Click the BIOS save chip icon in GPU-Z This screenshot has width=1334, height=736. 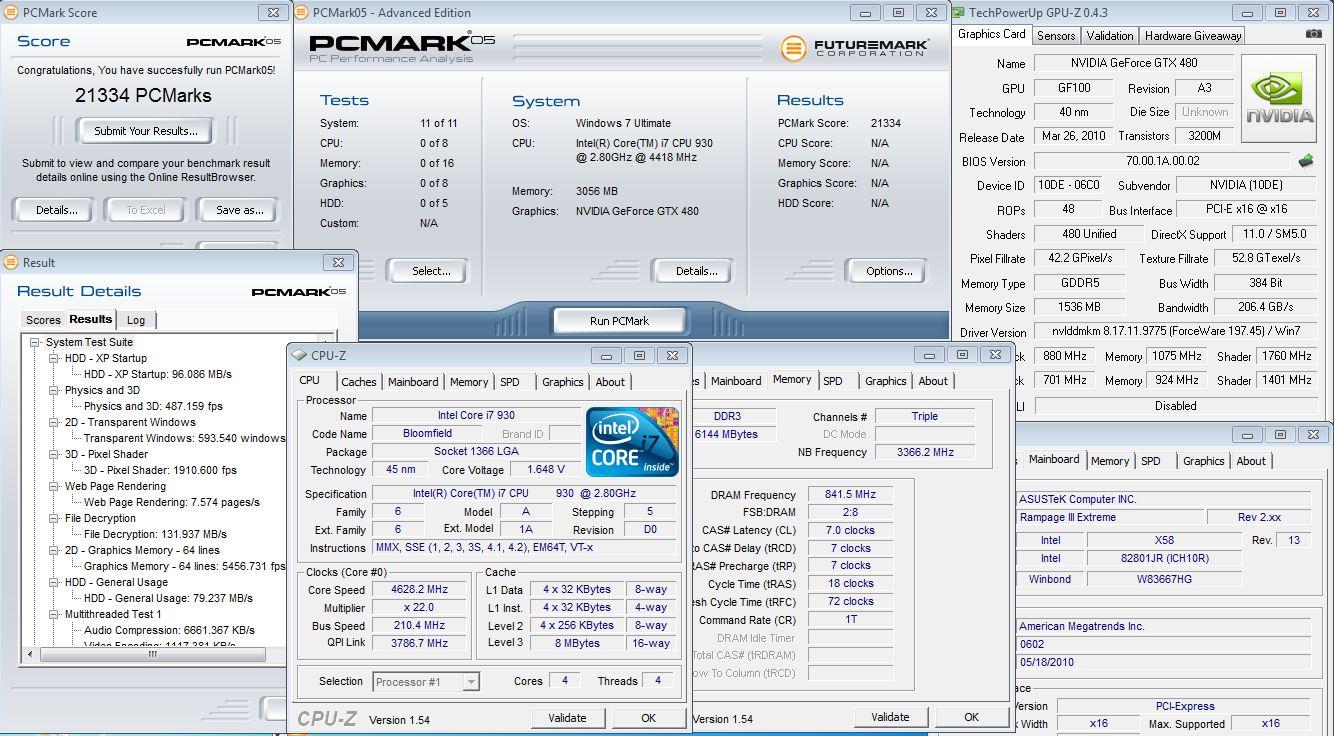point(1306,160)
